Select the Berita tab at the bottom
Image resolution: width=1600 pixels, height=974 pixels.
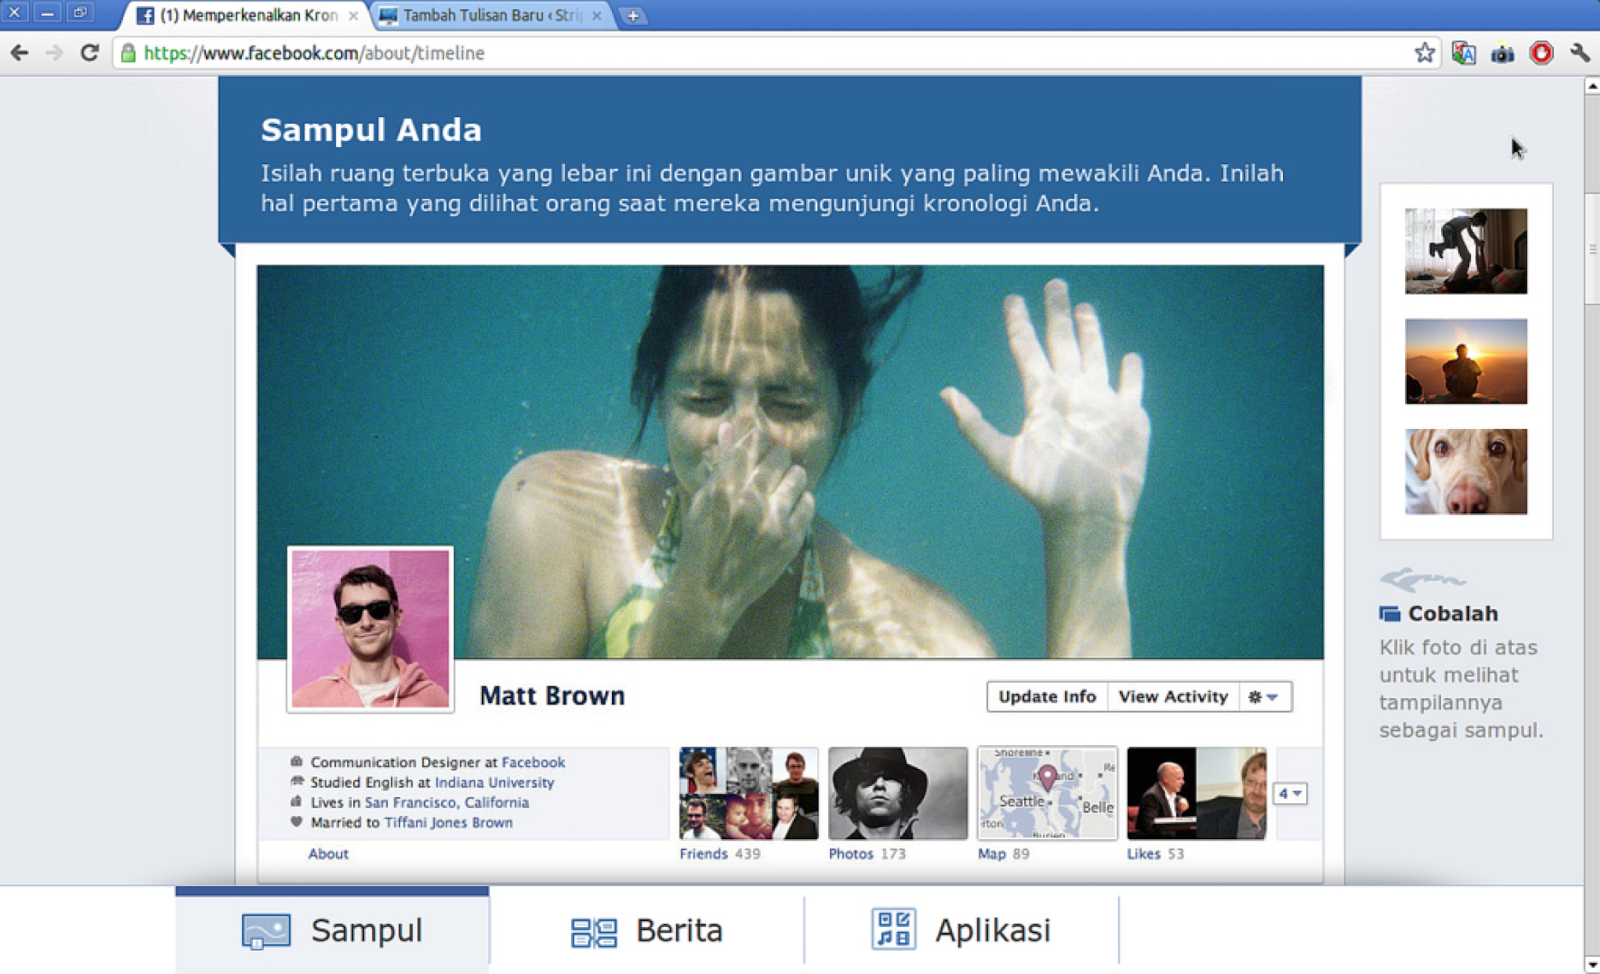coord(646,930)
